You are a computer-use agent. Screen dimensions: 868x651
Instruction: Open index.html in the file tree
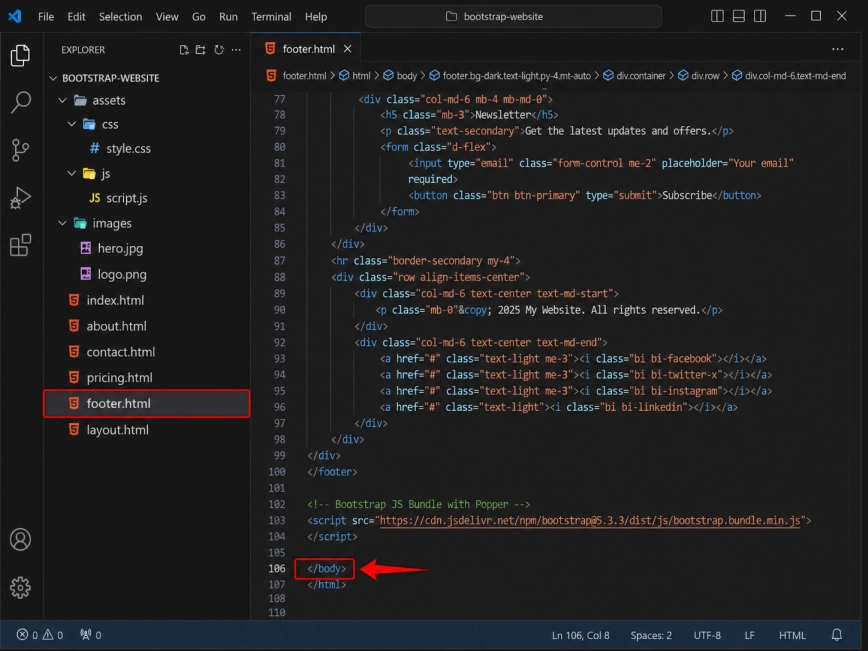(x=115, y=300)
